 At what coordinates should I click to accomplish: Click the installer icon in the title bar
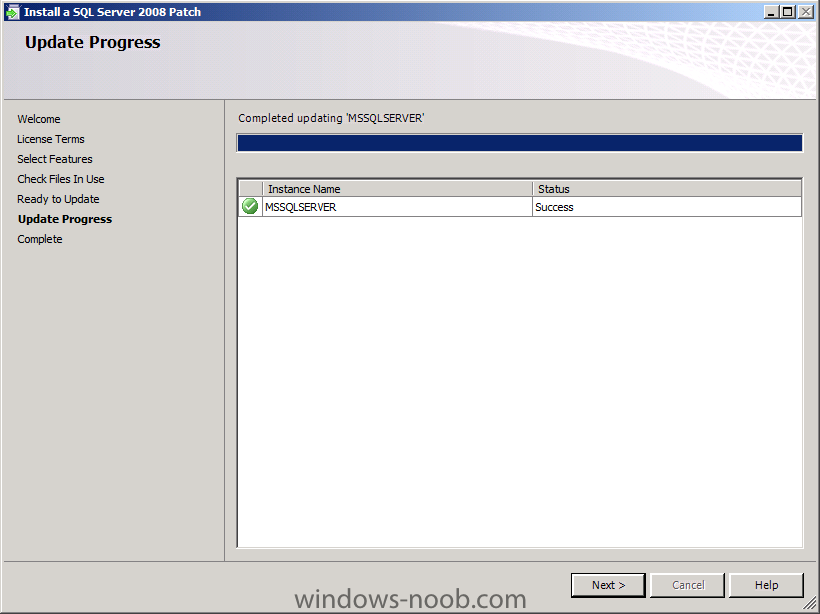(12, 12)
